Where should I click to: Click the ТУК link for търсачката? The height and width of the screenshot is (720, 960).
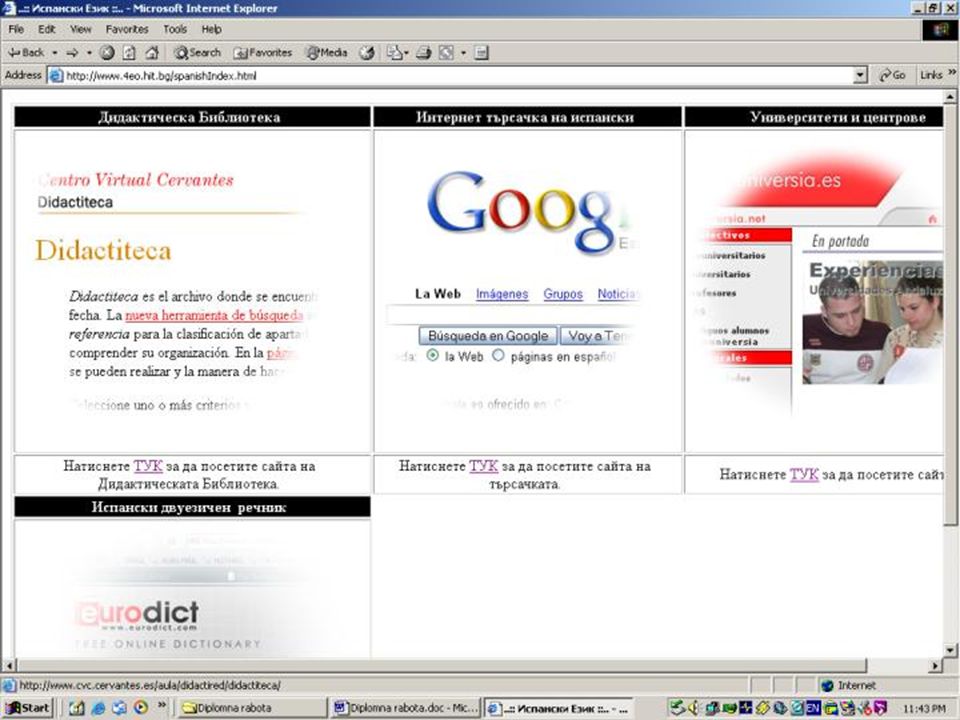[x=484, y=466]
